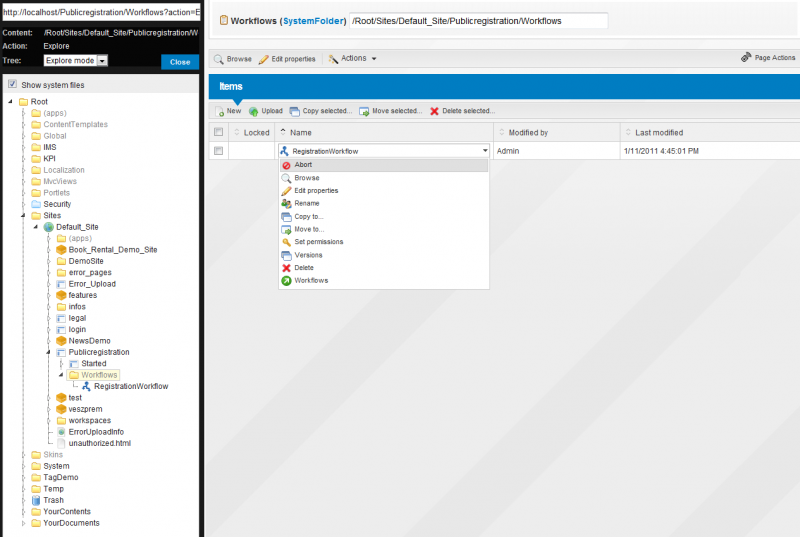Click the RegistrationWorkflow icon in tree

[x=86, y=387]
